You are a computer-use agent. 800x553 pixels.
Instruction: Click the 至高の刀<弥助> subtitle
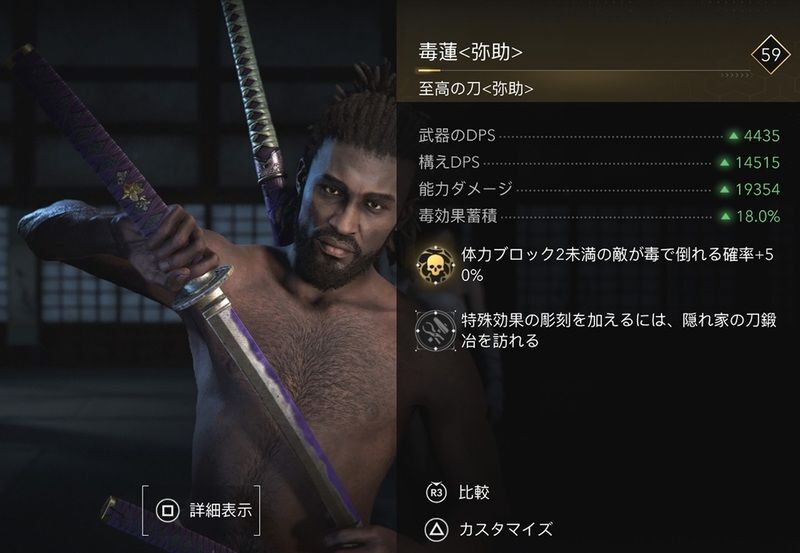coord(476,89)
